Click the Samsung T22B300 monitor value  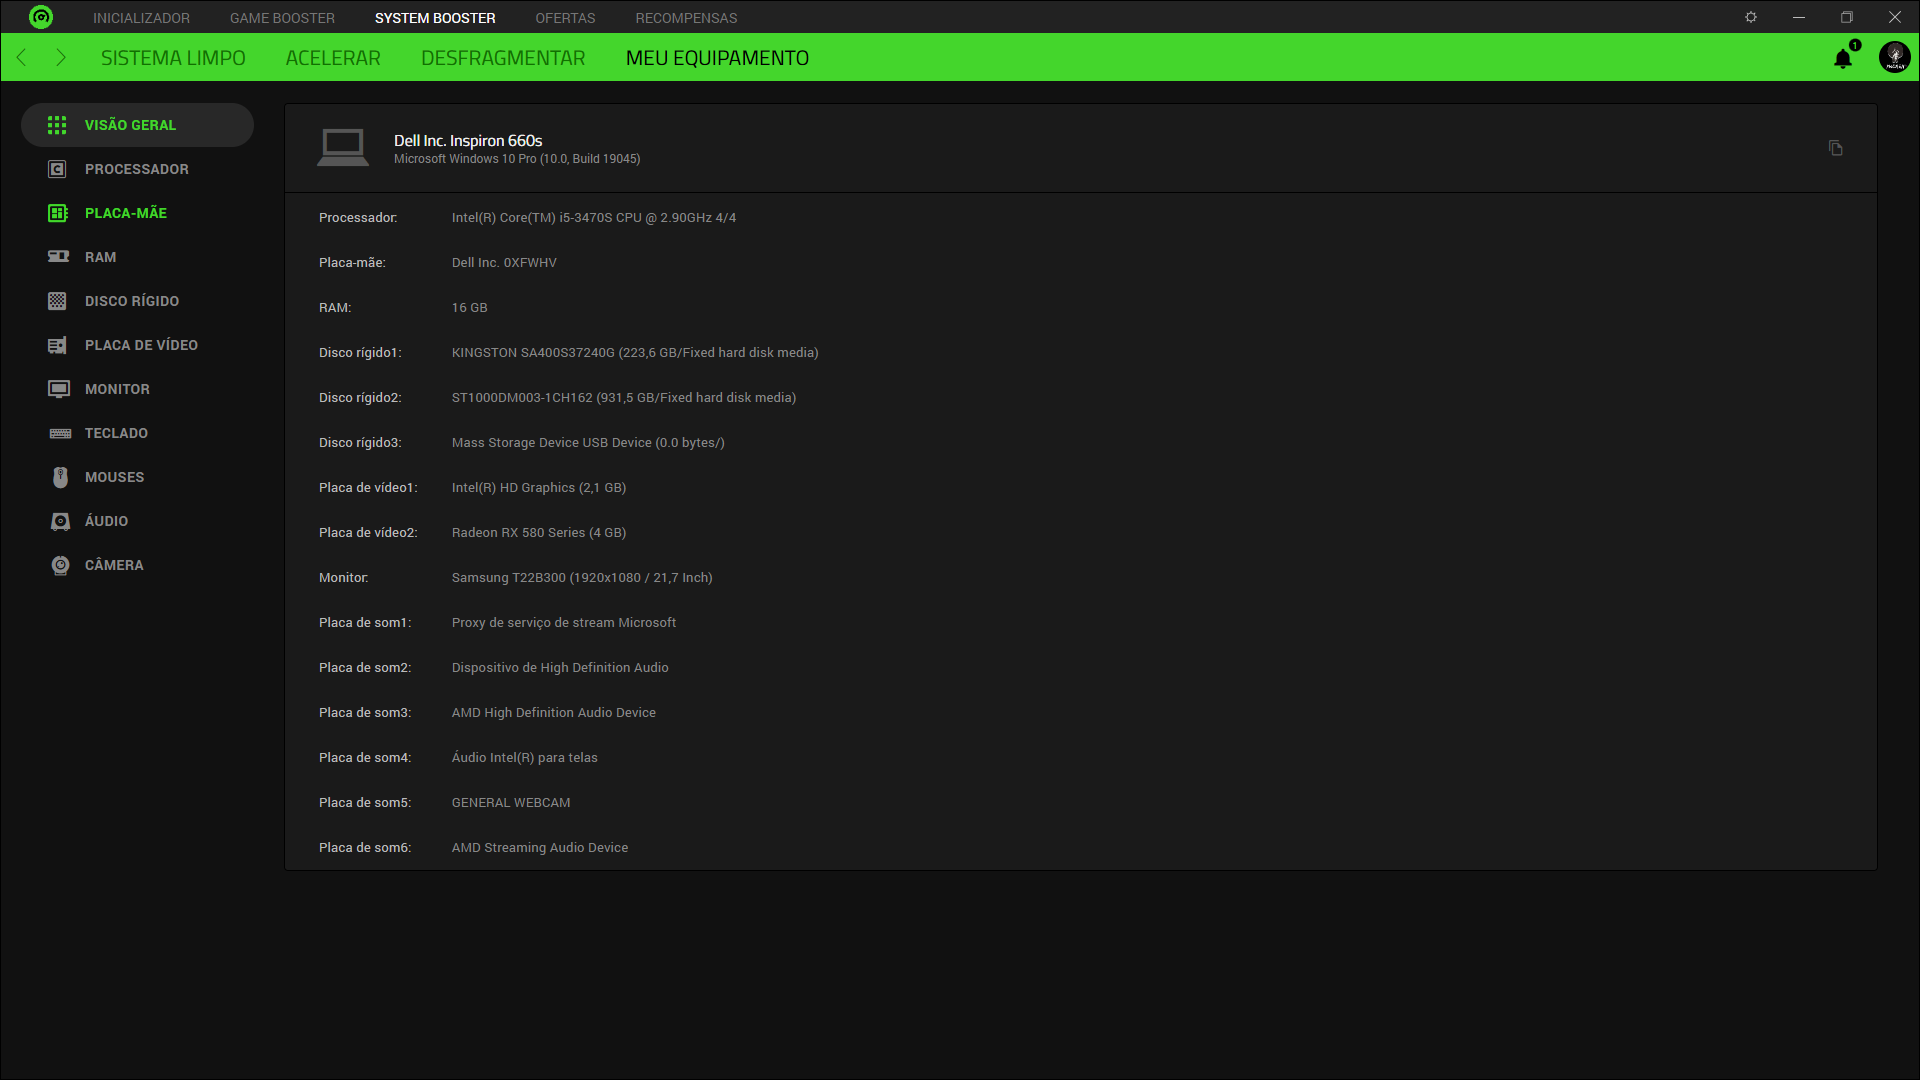click(582, 578)
